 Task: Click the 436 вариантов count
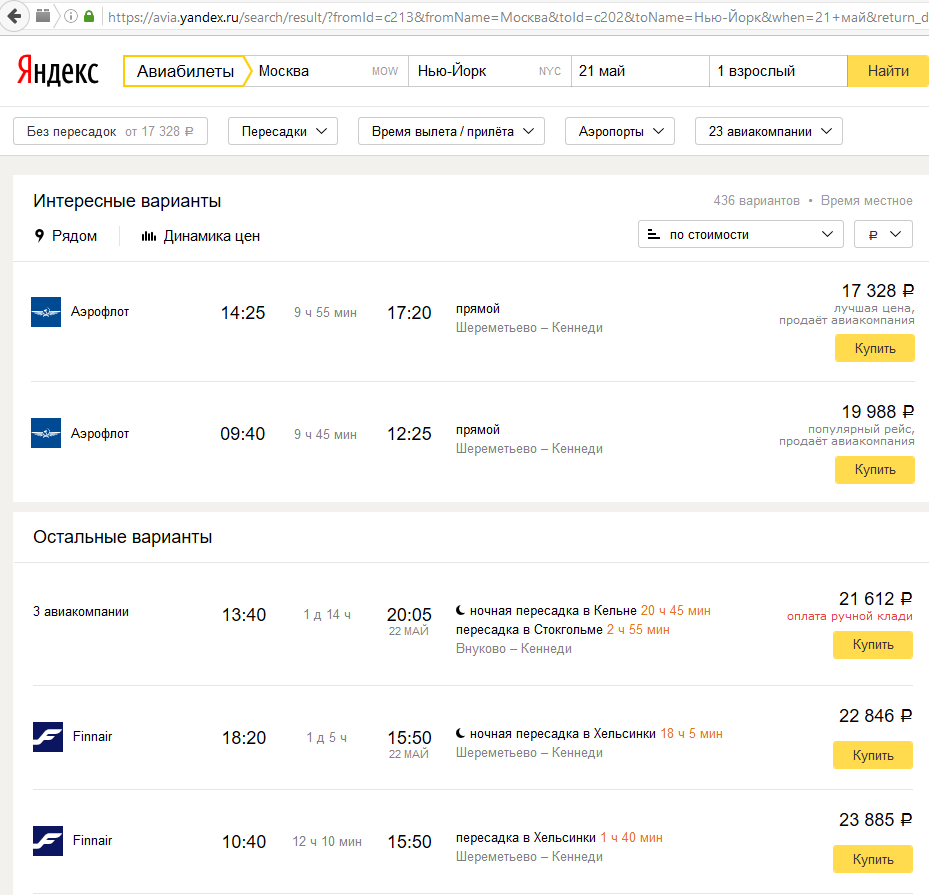[757, 200]
